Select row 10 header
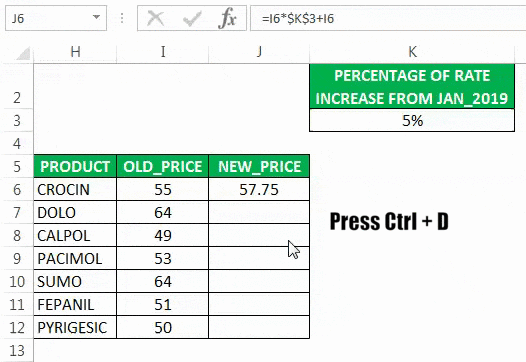 [17, 281]
